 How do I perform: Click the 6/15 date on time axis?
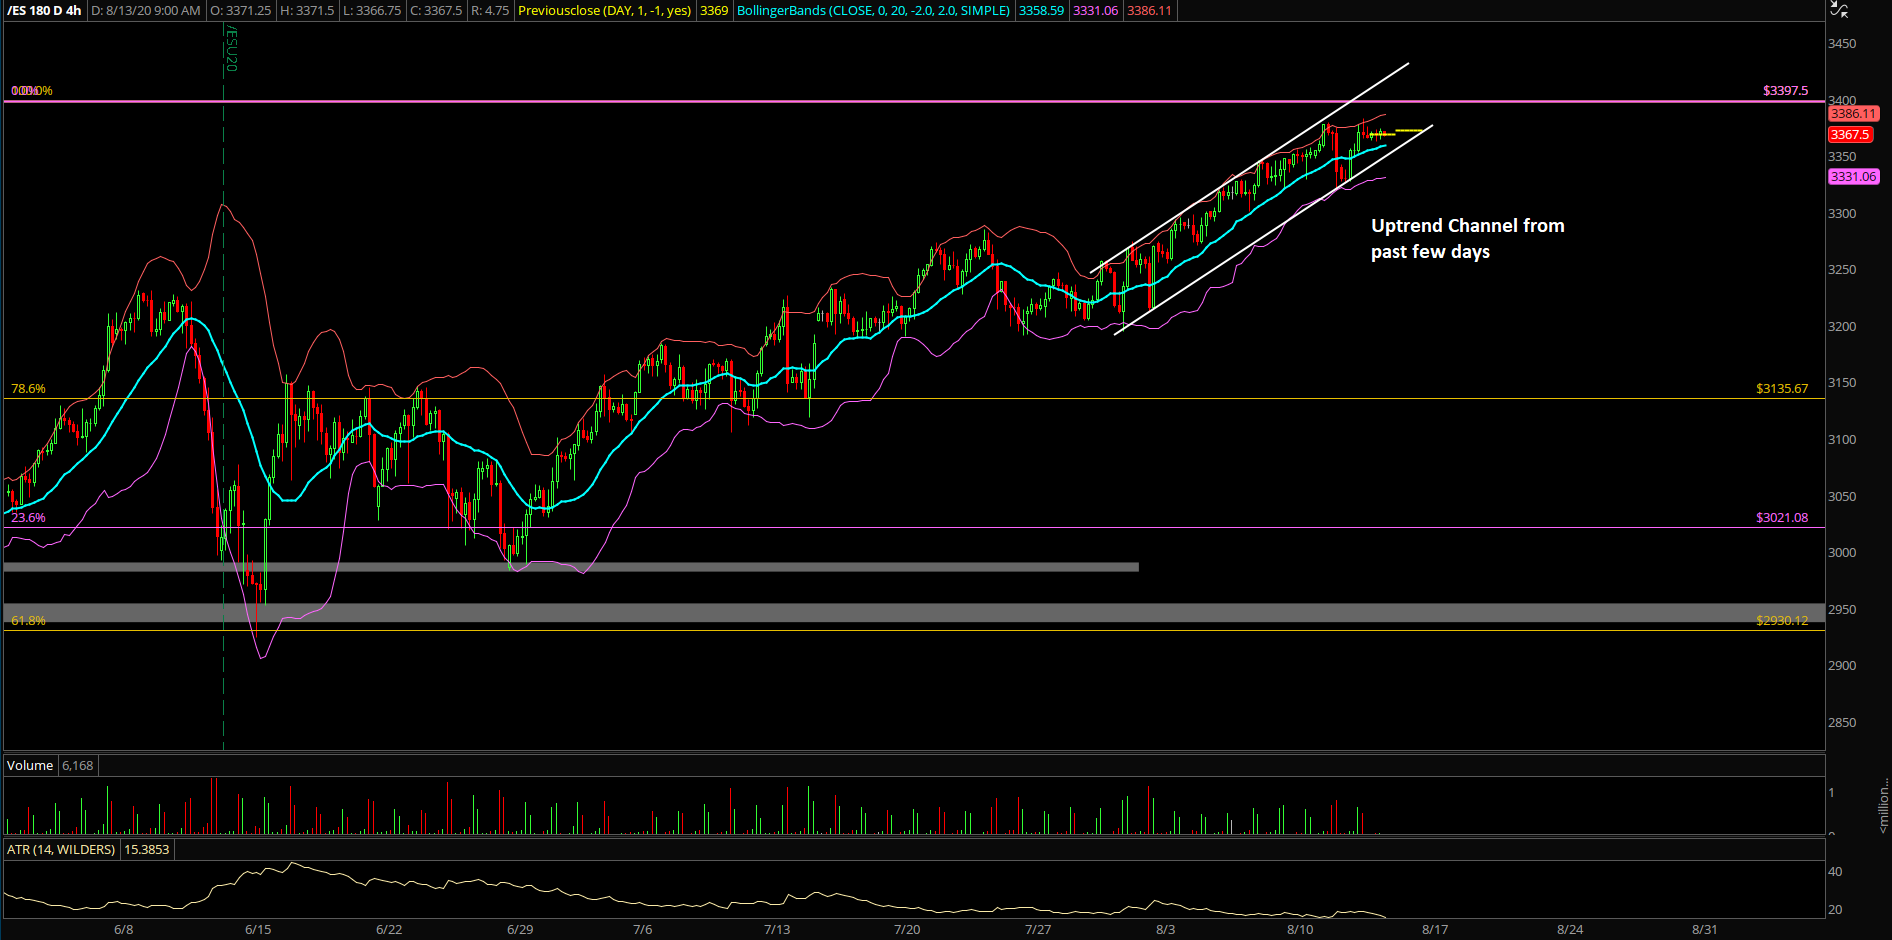pos(258,930)
